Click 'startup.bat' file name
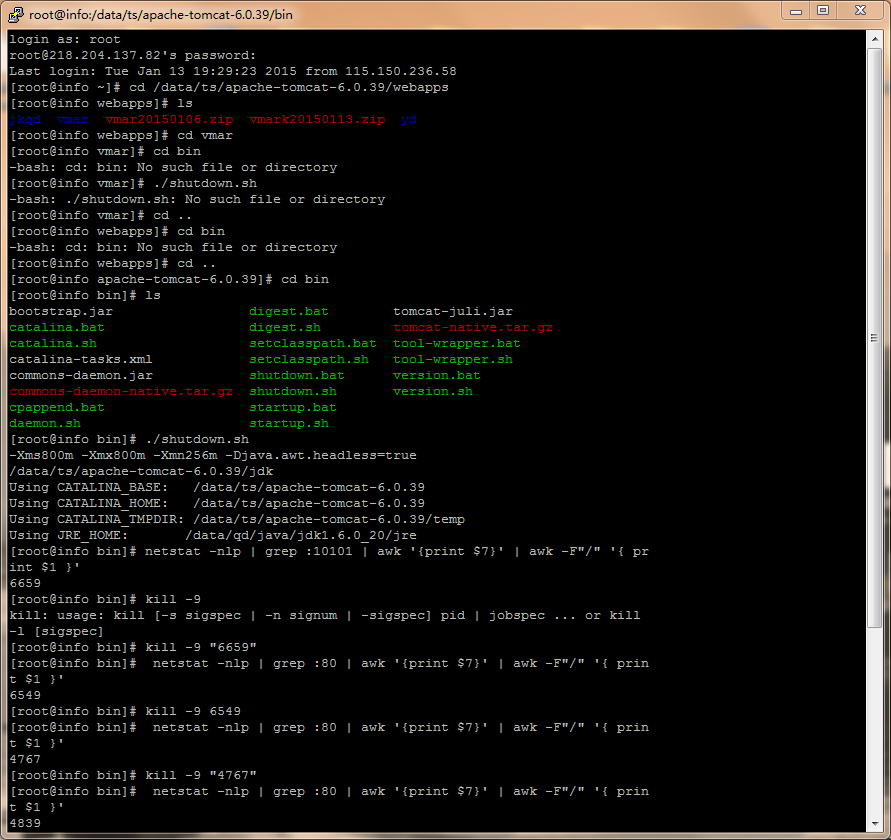The image size is (891, 840). pos(293,407)
